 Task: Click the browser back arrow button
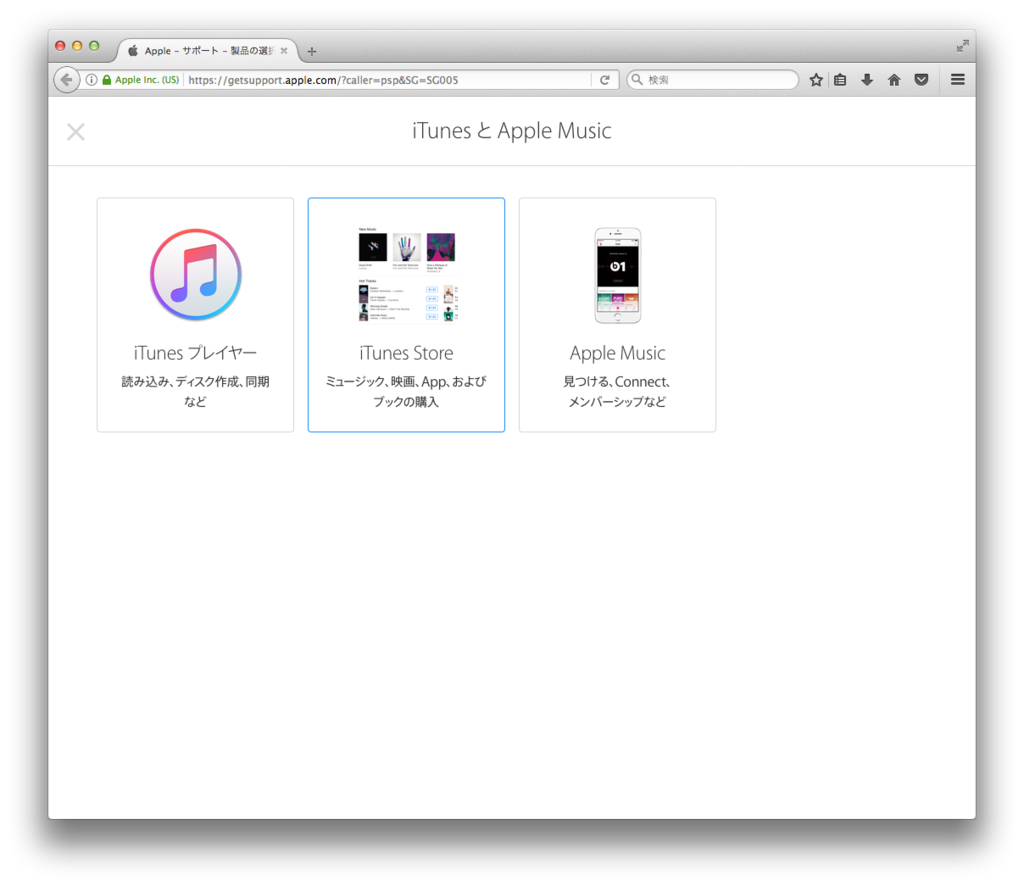point(66,80)
